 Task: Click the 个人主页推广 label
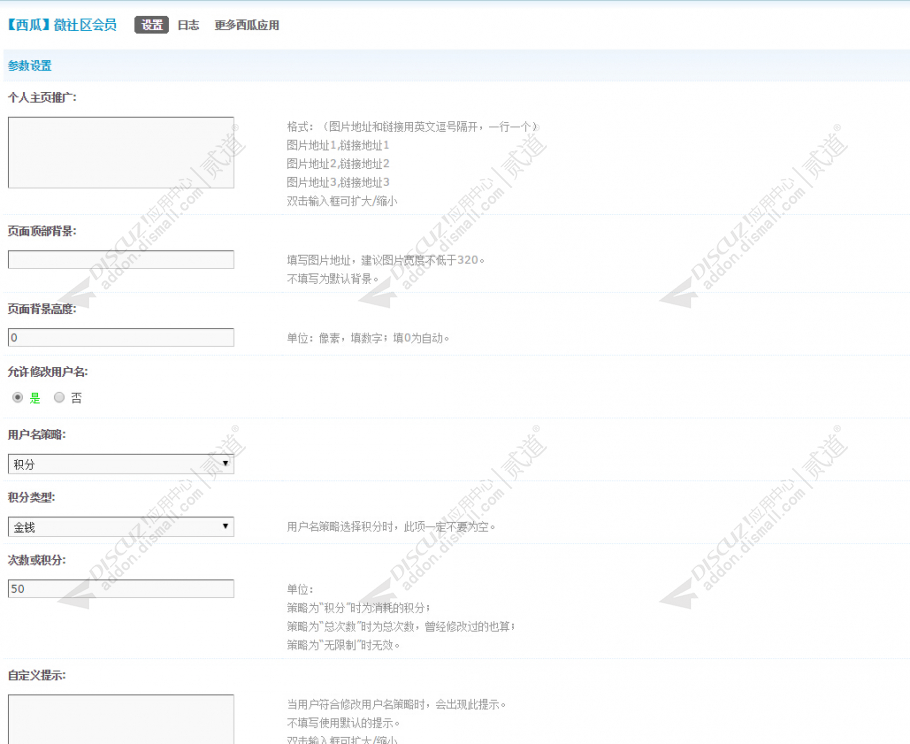click(x=42, y=97)
